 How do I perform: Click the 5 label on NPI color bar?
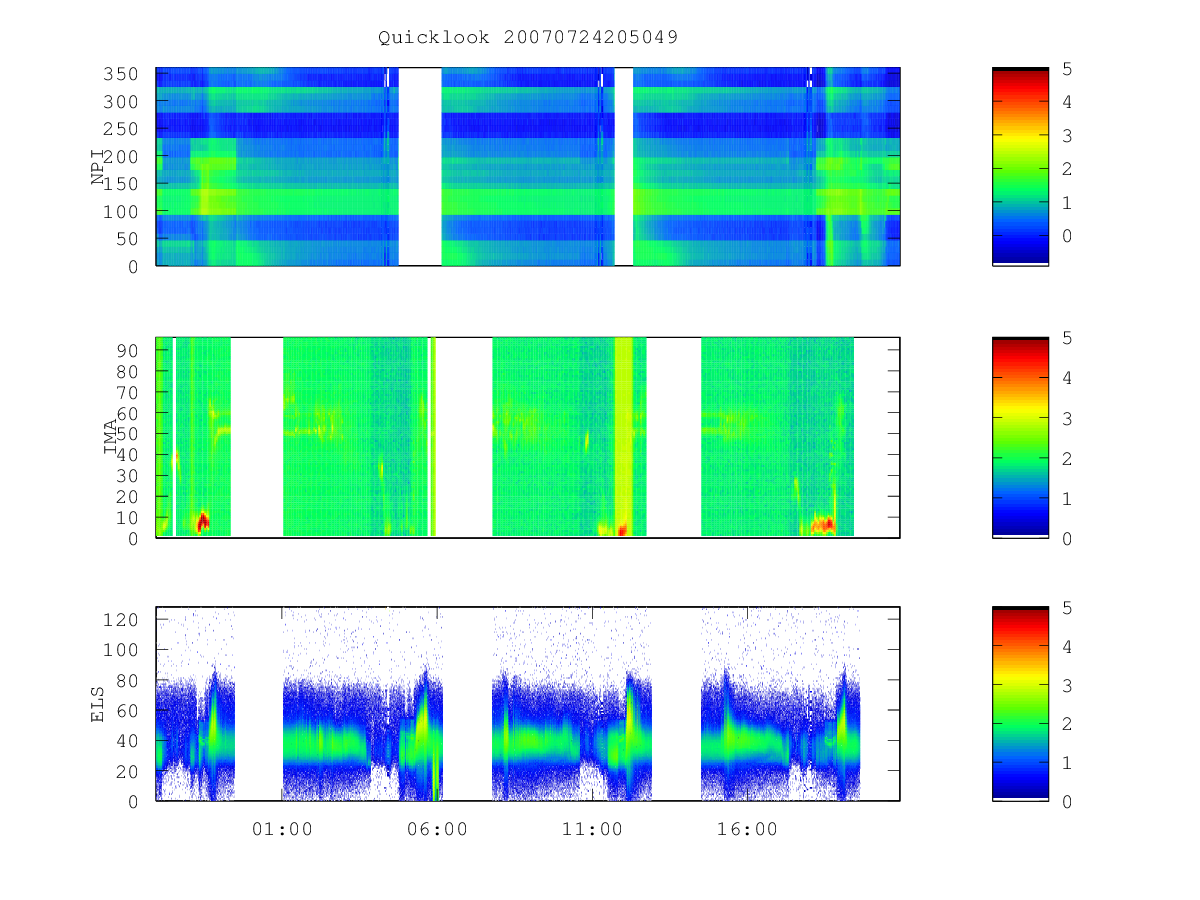[x=1068, y=69]
